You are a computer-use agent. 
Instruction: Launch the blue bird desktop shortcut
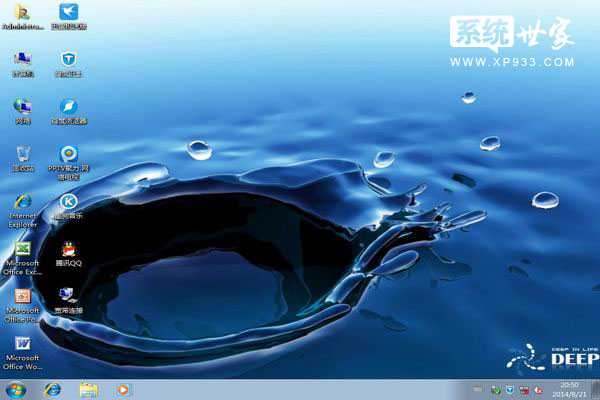pyautogui.click(x=68, y=13)
